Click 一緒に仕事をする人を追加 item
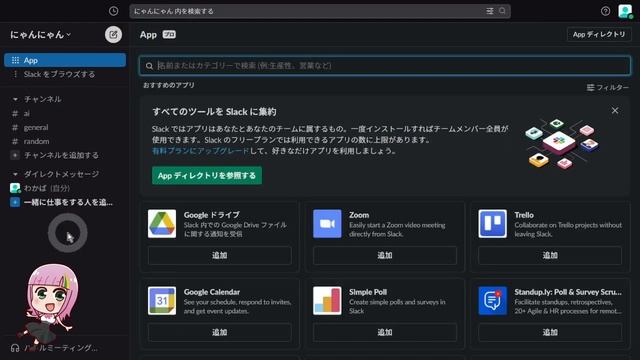Viewport: 640px width, 360px height. tap(68, 202)
